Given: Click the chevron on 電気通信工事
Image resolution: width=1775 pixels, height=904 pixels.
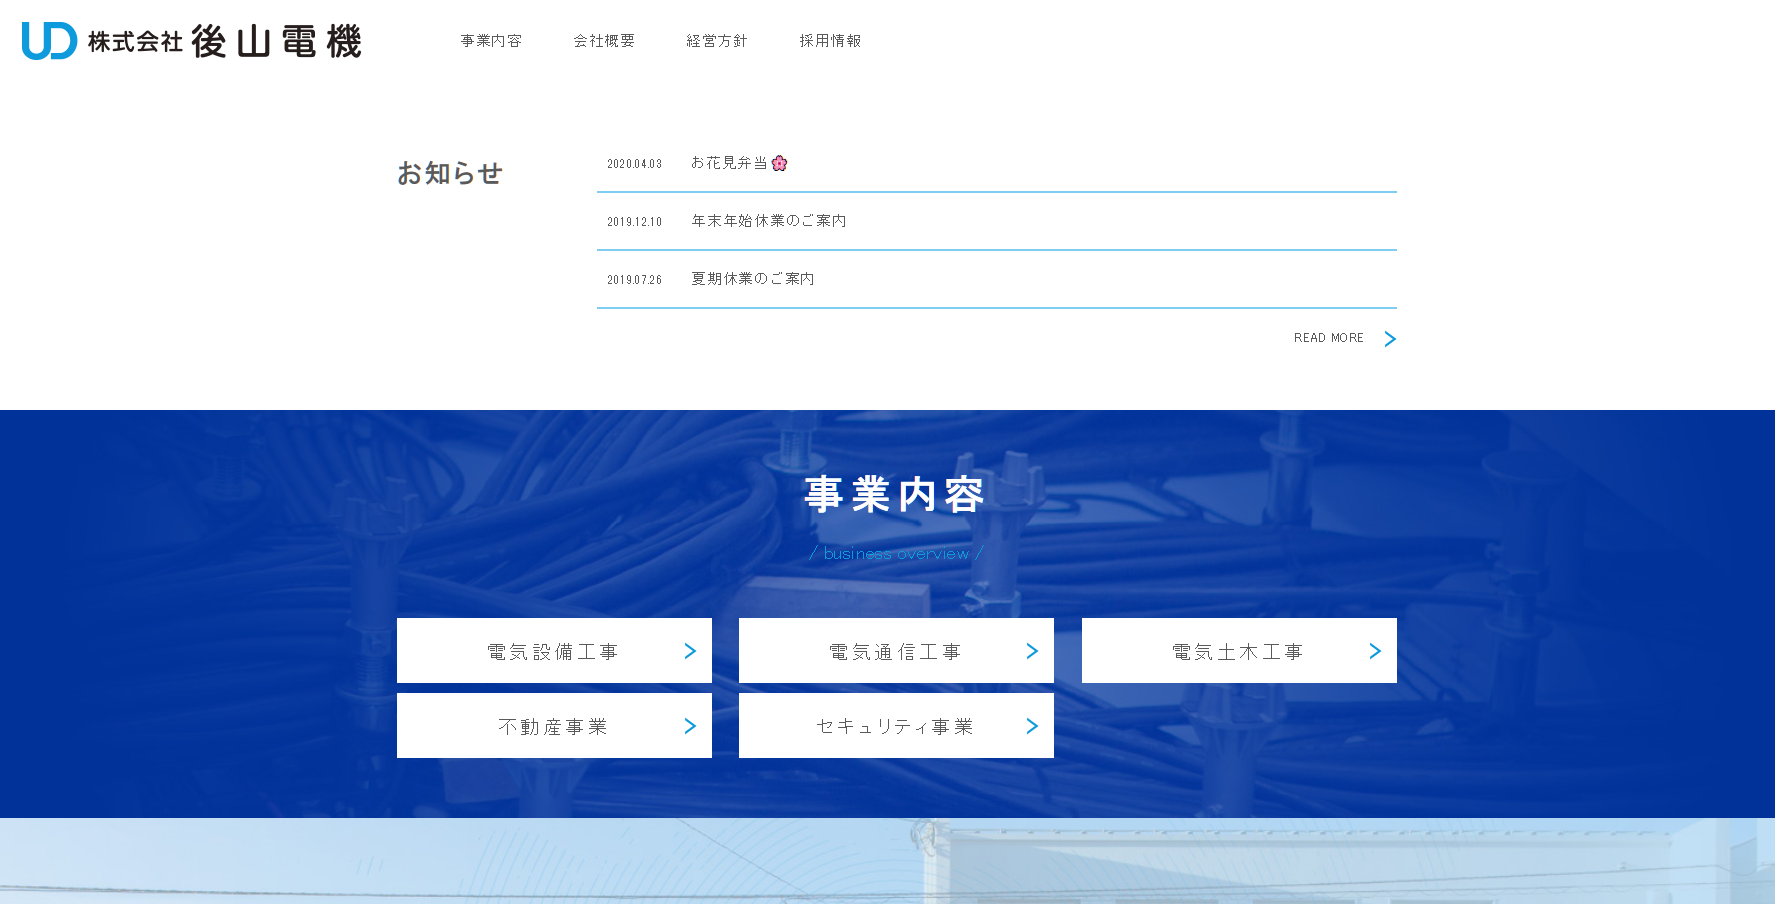Looking at the screenshot, I should tap(1032, 651).
